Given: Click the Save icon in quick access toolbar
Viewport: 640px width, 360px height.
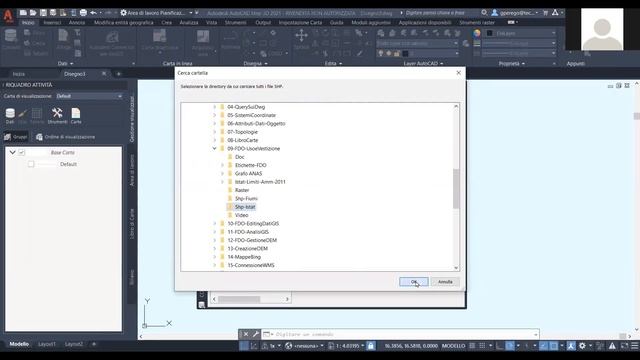Looking at the screenshot, I should pyautogui.click(x=43, y=13).
